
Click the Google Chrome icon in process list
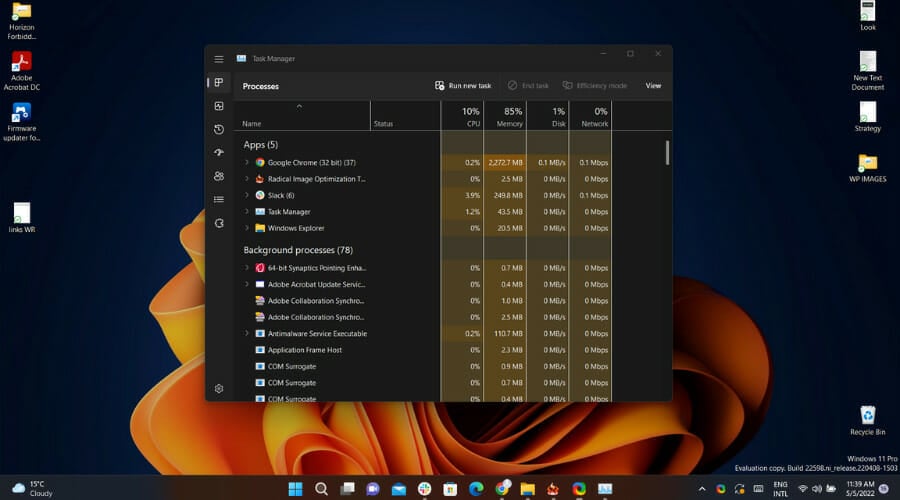tap(260, 162)
